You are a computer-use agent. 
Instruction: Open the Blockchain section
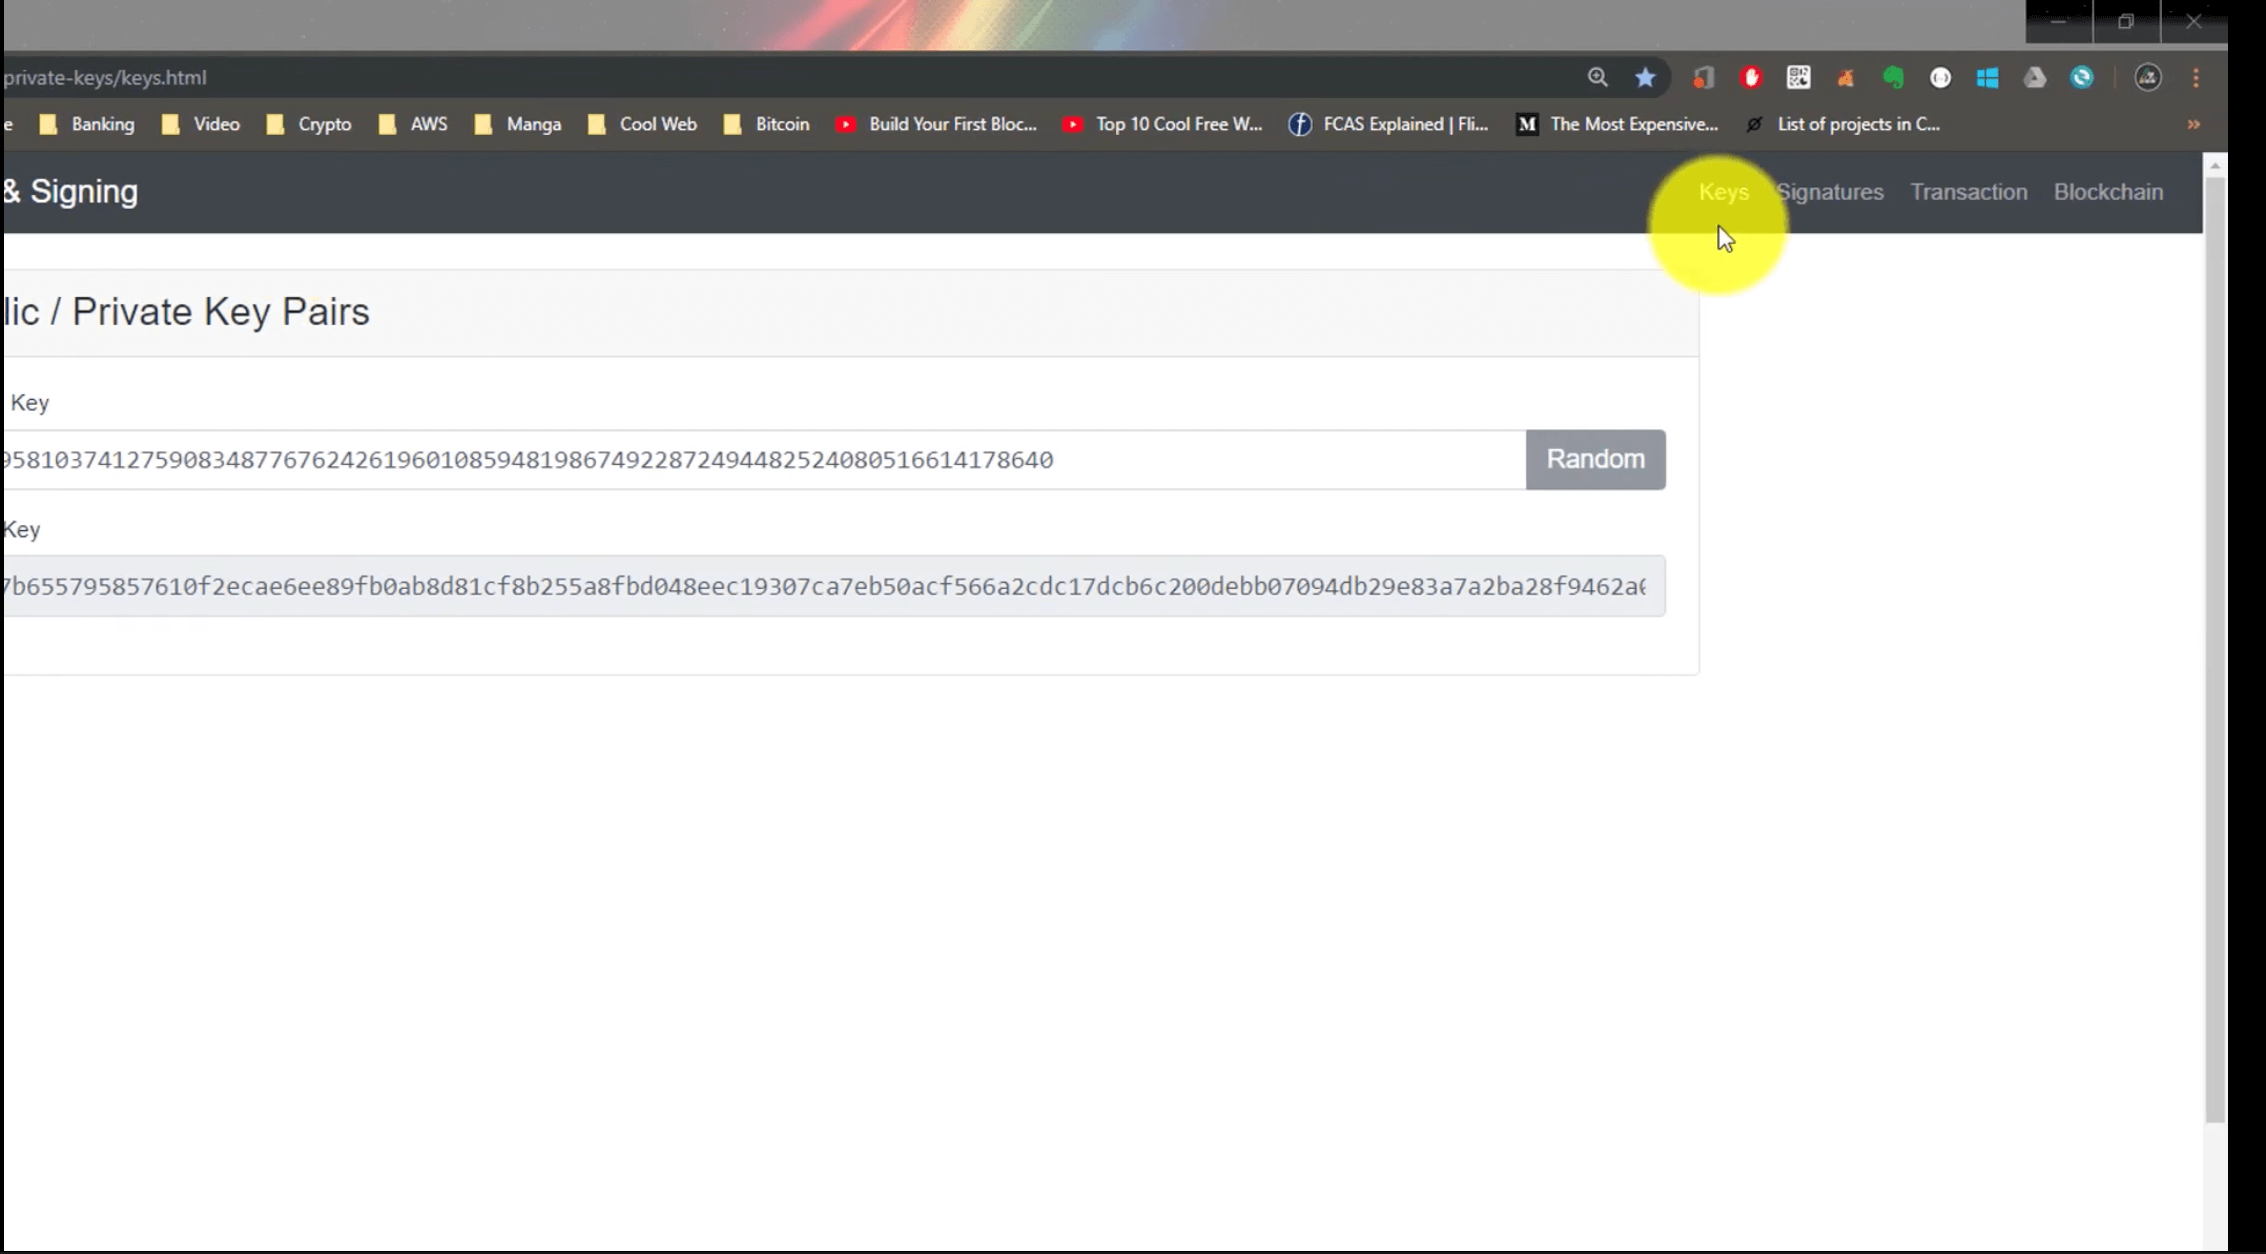(2109, 190)
